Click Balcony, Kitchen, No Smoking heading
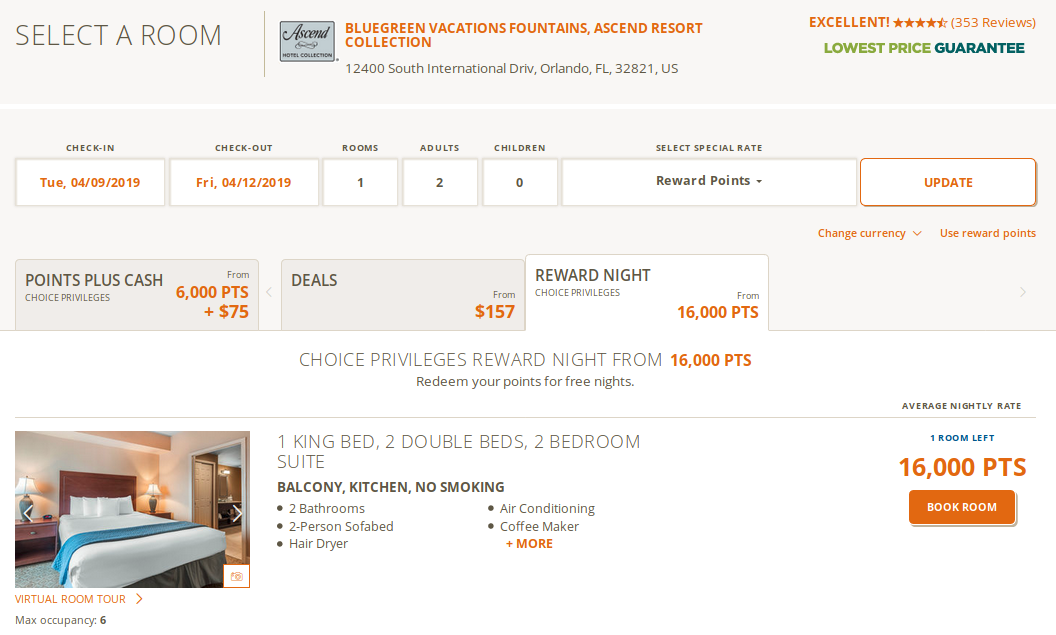The image size is (1056, 635). pyautogui.click(x=391, y=487)
